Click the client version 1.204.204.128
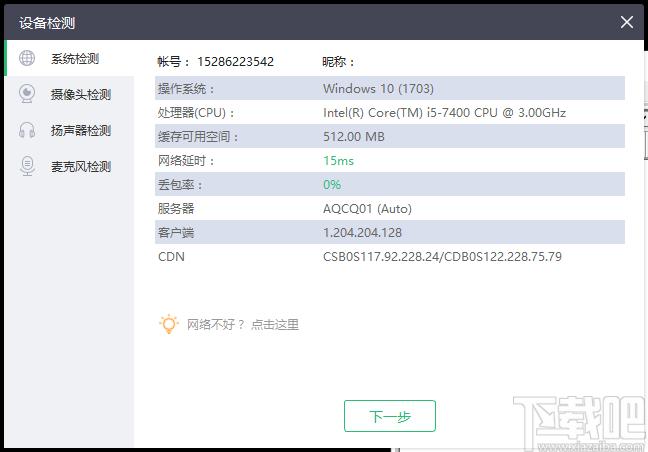 (x=362, y=233)
